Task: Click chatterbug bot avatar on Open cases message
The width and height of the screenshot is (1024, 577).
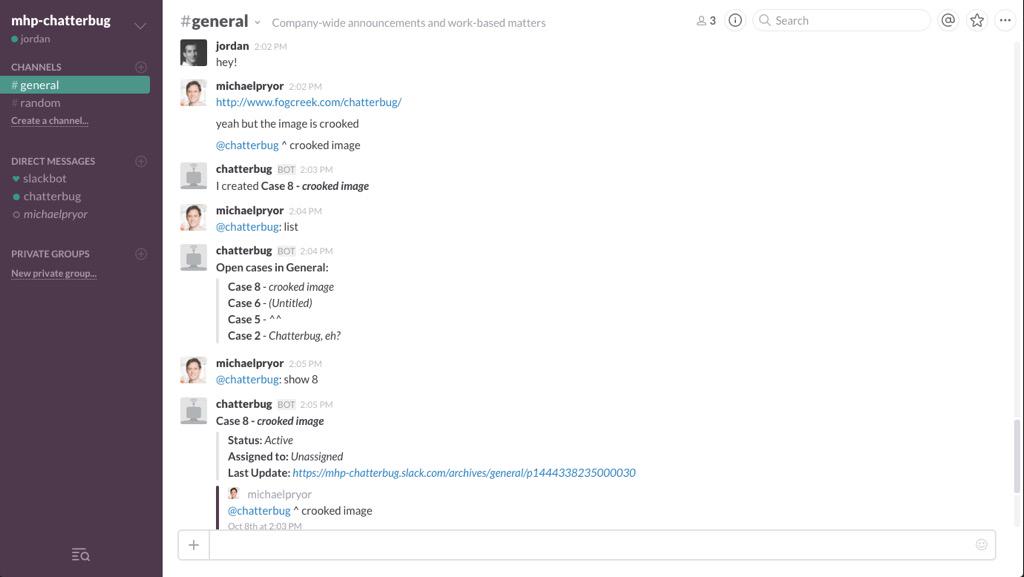Action: pyautogui.click(x=193, y=258)
